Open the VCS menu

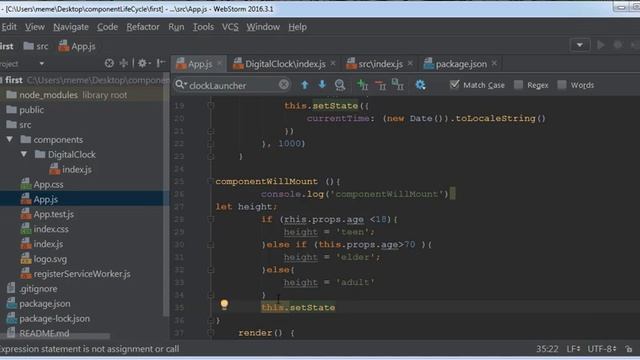(x=230, y=27)
